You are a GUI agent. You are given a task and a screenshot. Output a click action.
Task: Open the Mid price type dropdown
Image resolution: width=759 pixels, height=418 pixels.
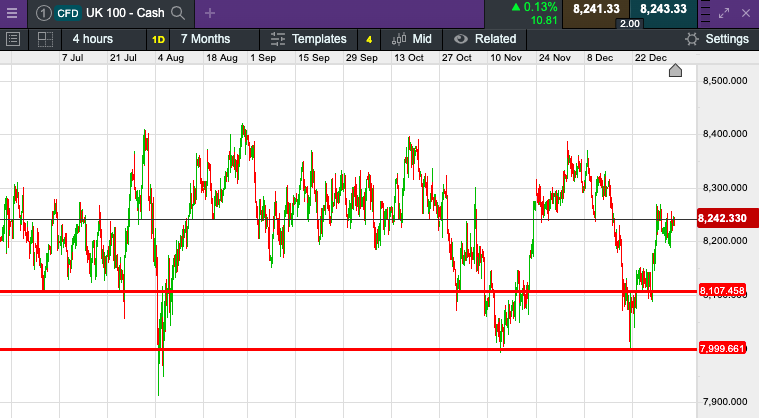pyautogui.click(x=411, y=39)
